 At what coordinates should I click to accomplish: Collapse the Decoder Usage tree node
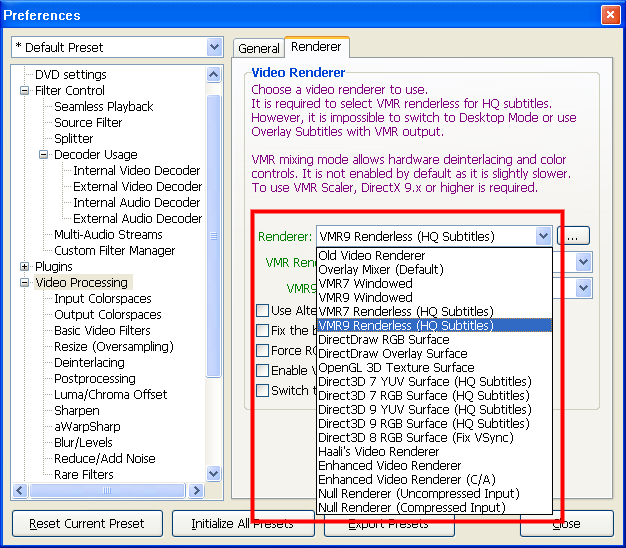pyautogui.click(x=44, y=154)
